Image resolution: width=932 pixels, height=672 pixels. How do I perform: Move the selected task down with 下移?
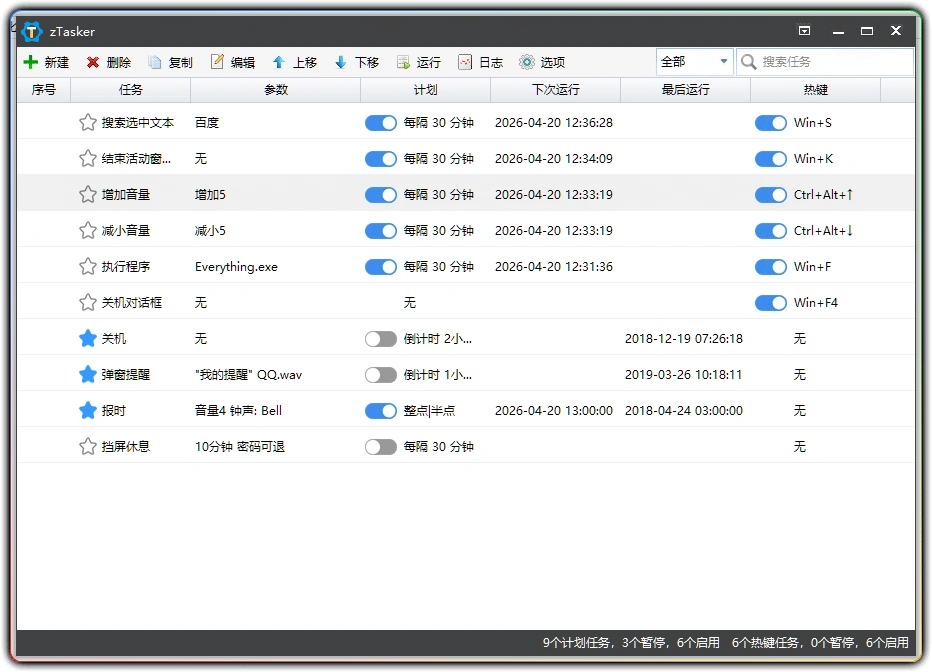point(356,61)
